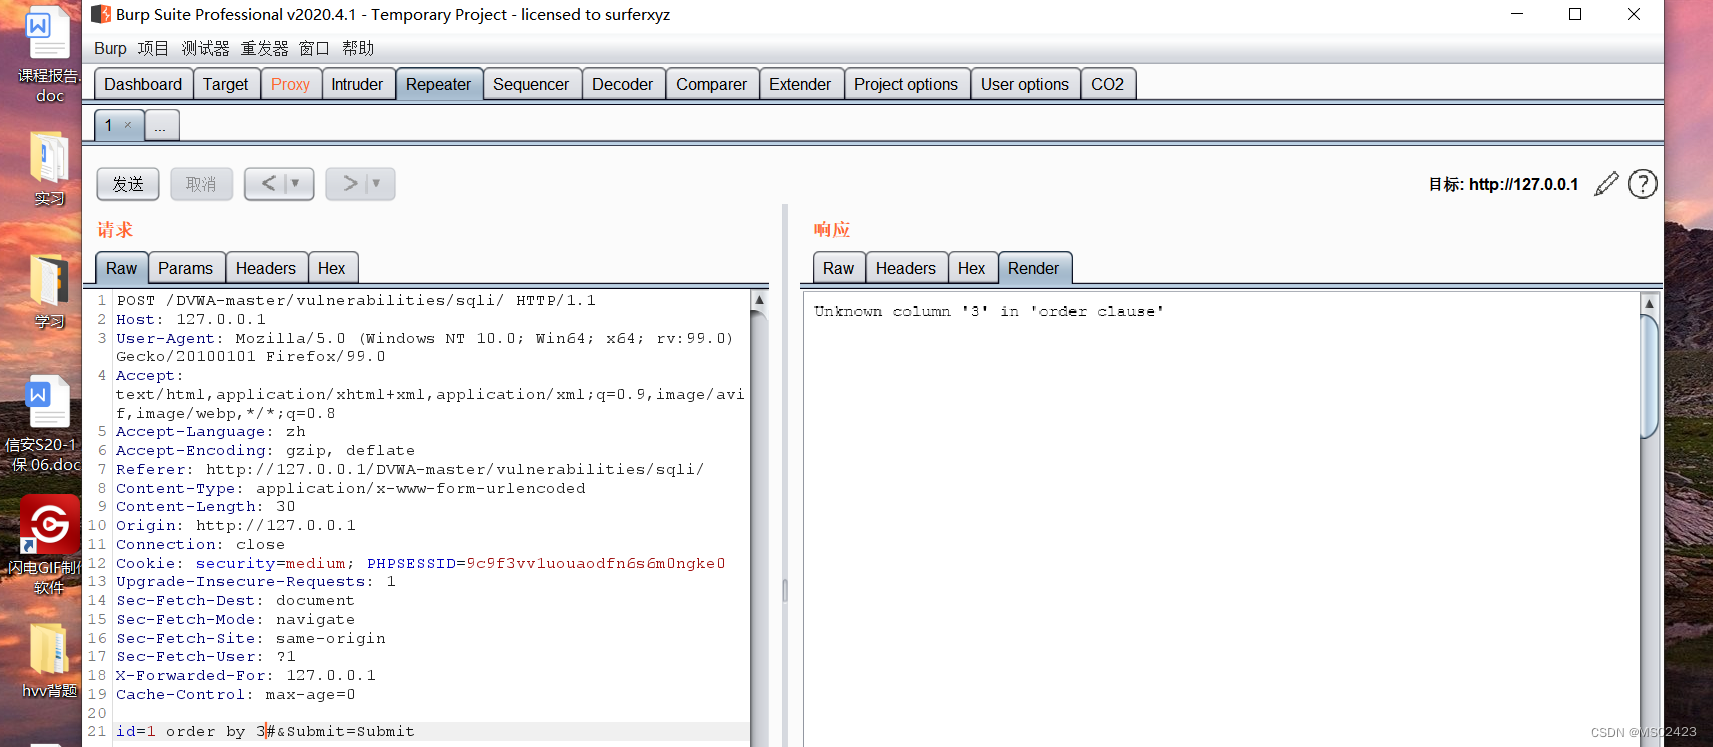This screenshot has width=1713, height=747.
Task: Select the request Params tab
Action: point(186,268)
